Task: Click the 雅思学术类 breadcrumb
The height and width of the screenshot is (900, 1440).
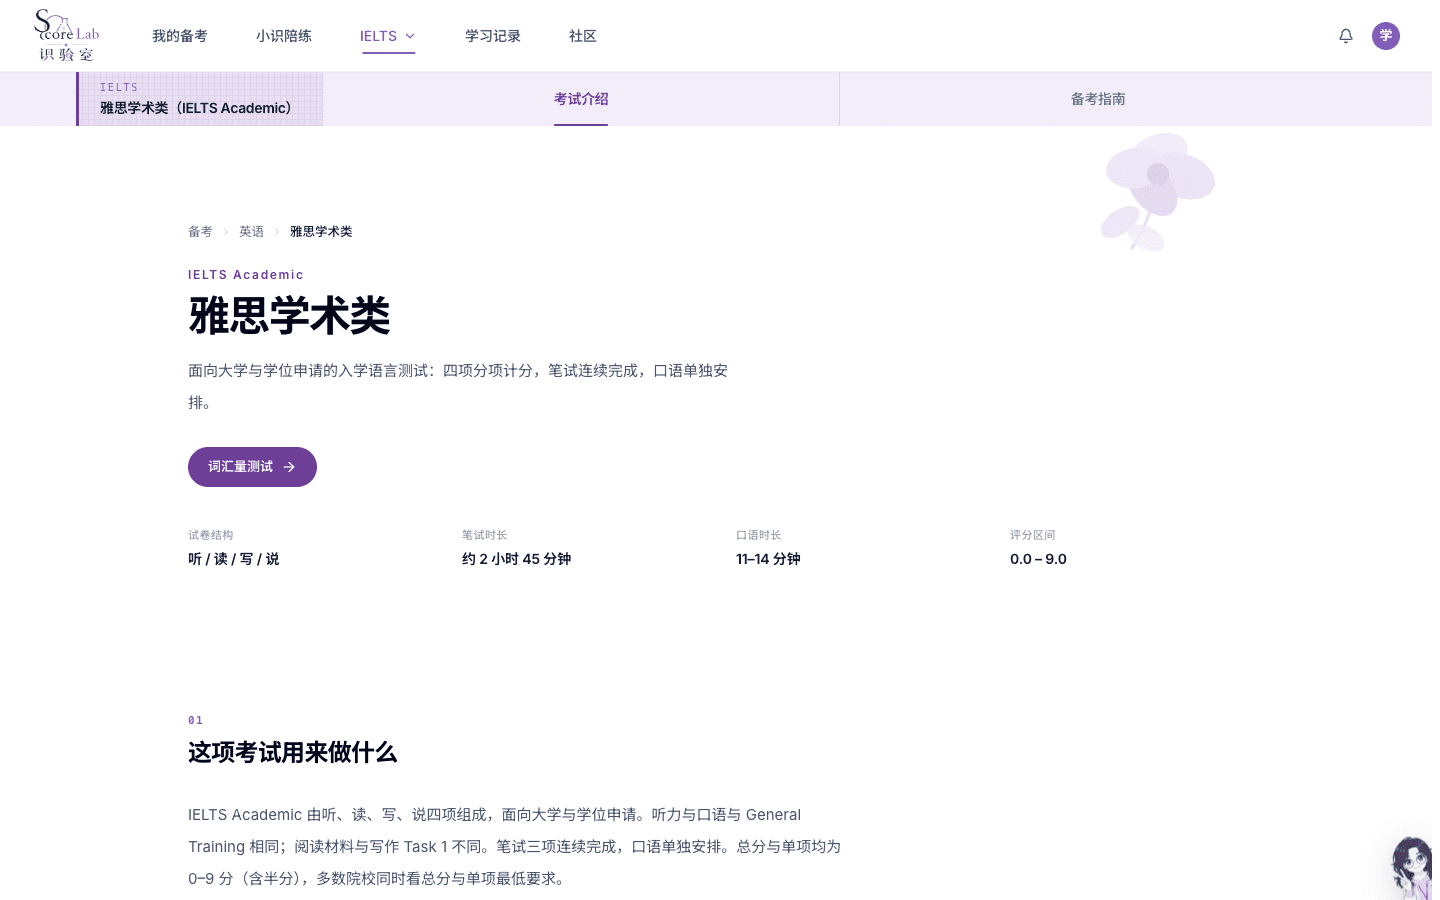Action: [321, 232]
